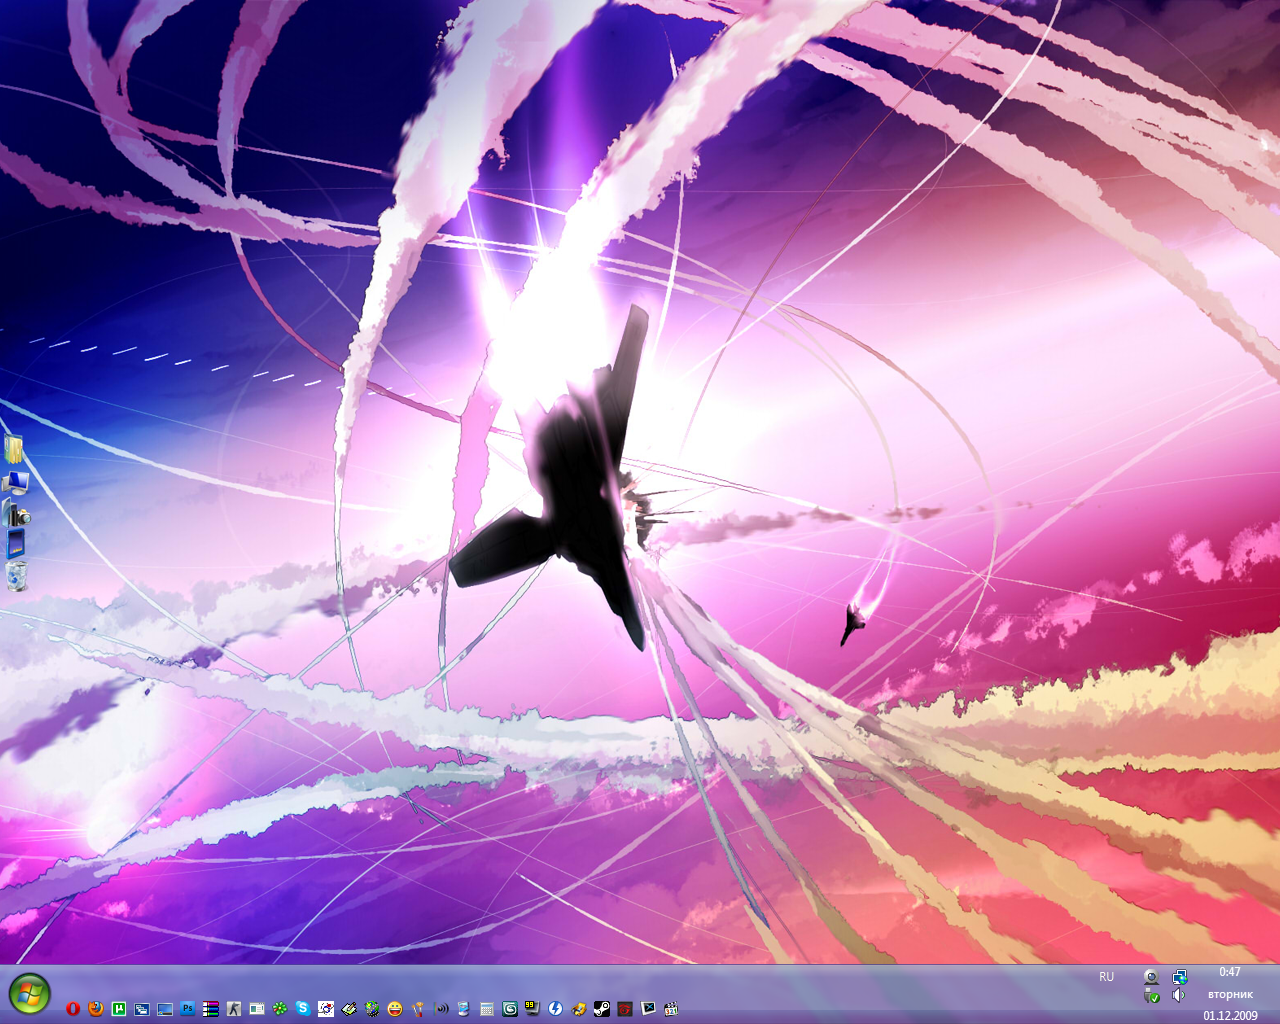Click the sound waves speaker icon in quick launch
Screen dimensions: 1280x1024
tap(441, 1009)
